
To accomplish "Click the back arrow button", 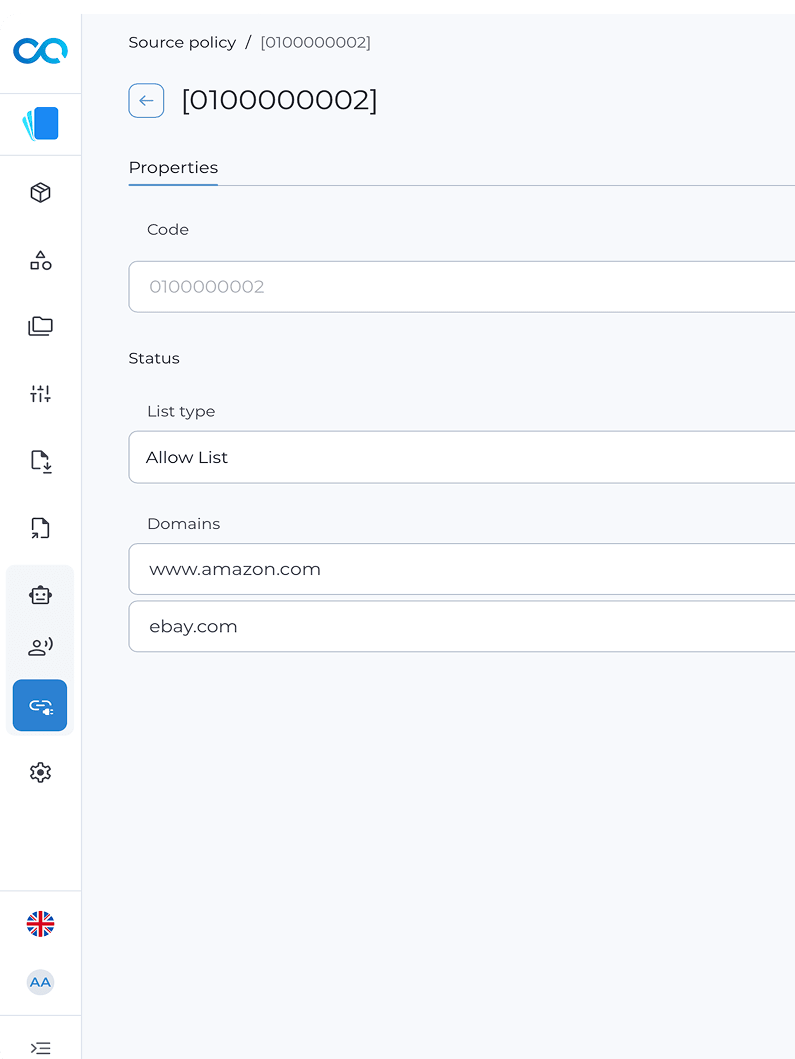I will pos(146,101).
